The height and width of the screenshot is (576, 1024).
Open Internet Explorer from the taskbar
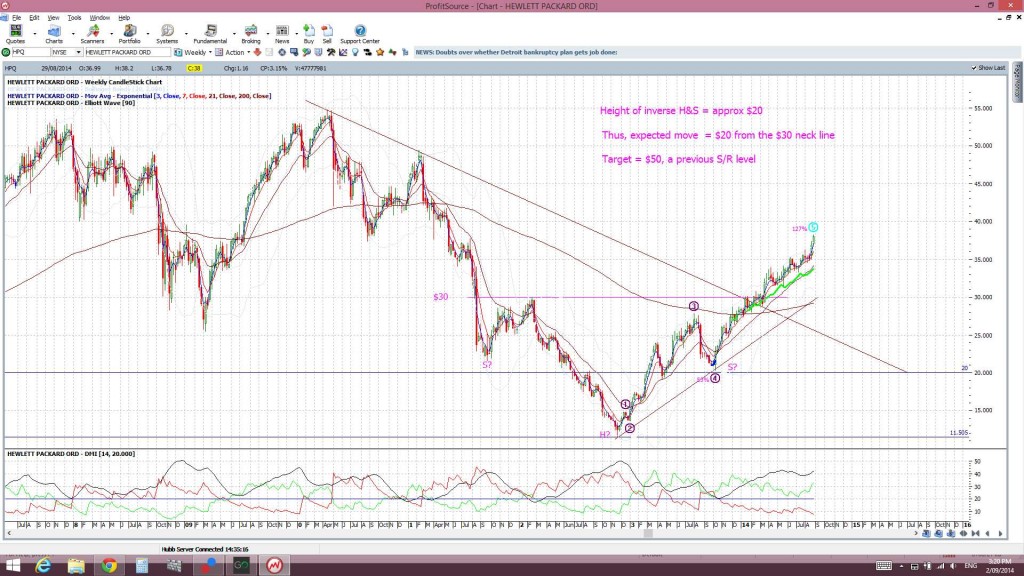click(43, 565)
